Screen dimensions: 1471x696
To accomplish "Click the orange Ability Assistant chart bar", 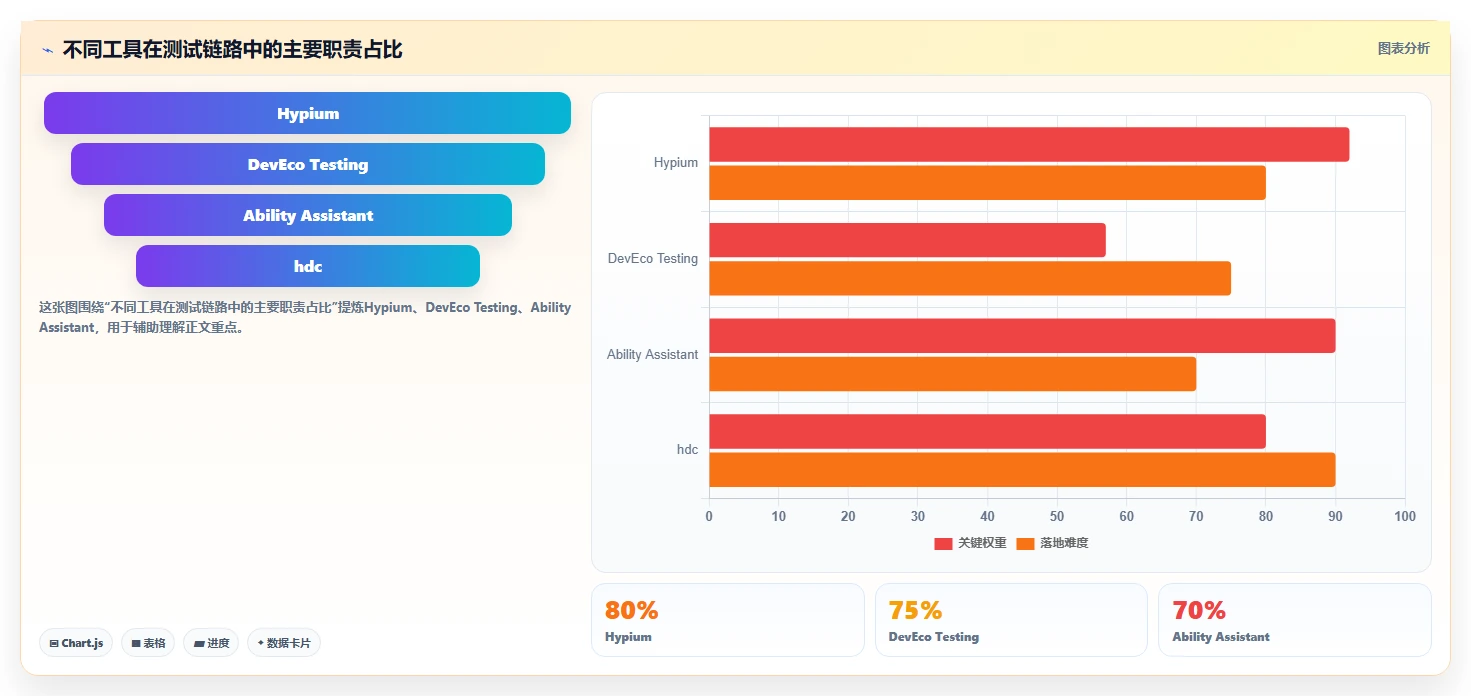I will (952, 374).
